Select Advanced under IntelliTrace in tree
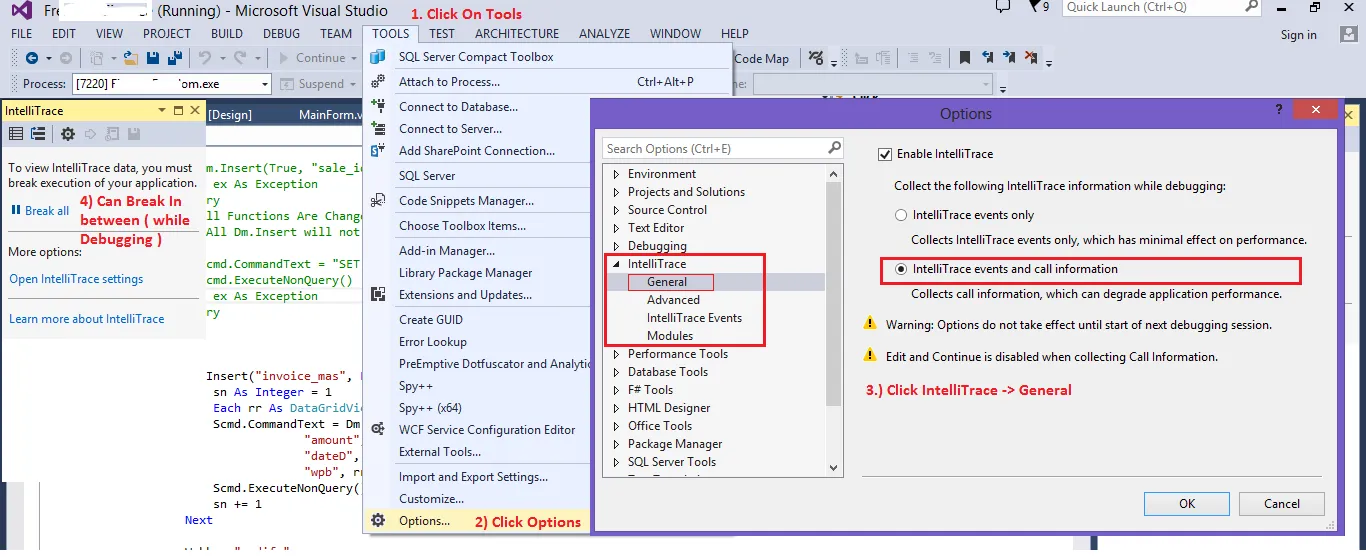Screen dimensions: 1366x557 (673, 300)
